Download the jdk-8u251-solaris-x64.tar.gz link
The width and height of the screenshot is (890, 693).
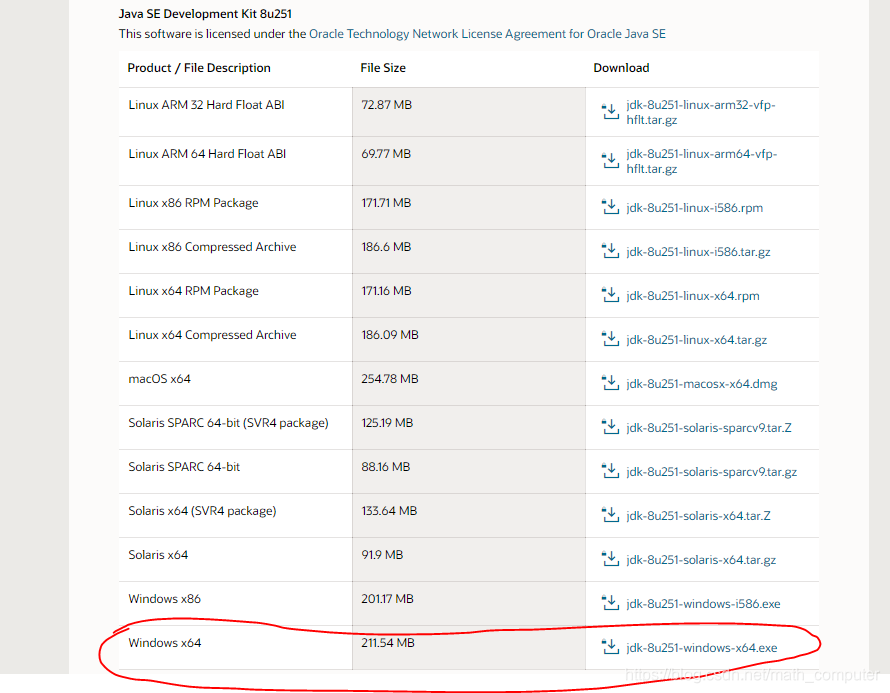pos(701,560)
